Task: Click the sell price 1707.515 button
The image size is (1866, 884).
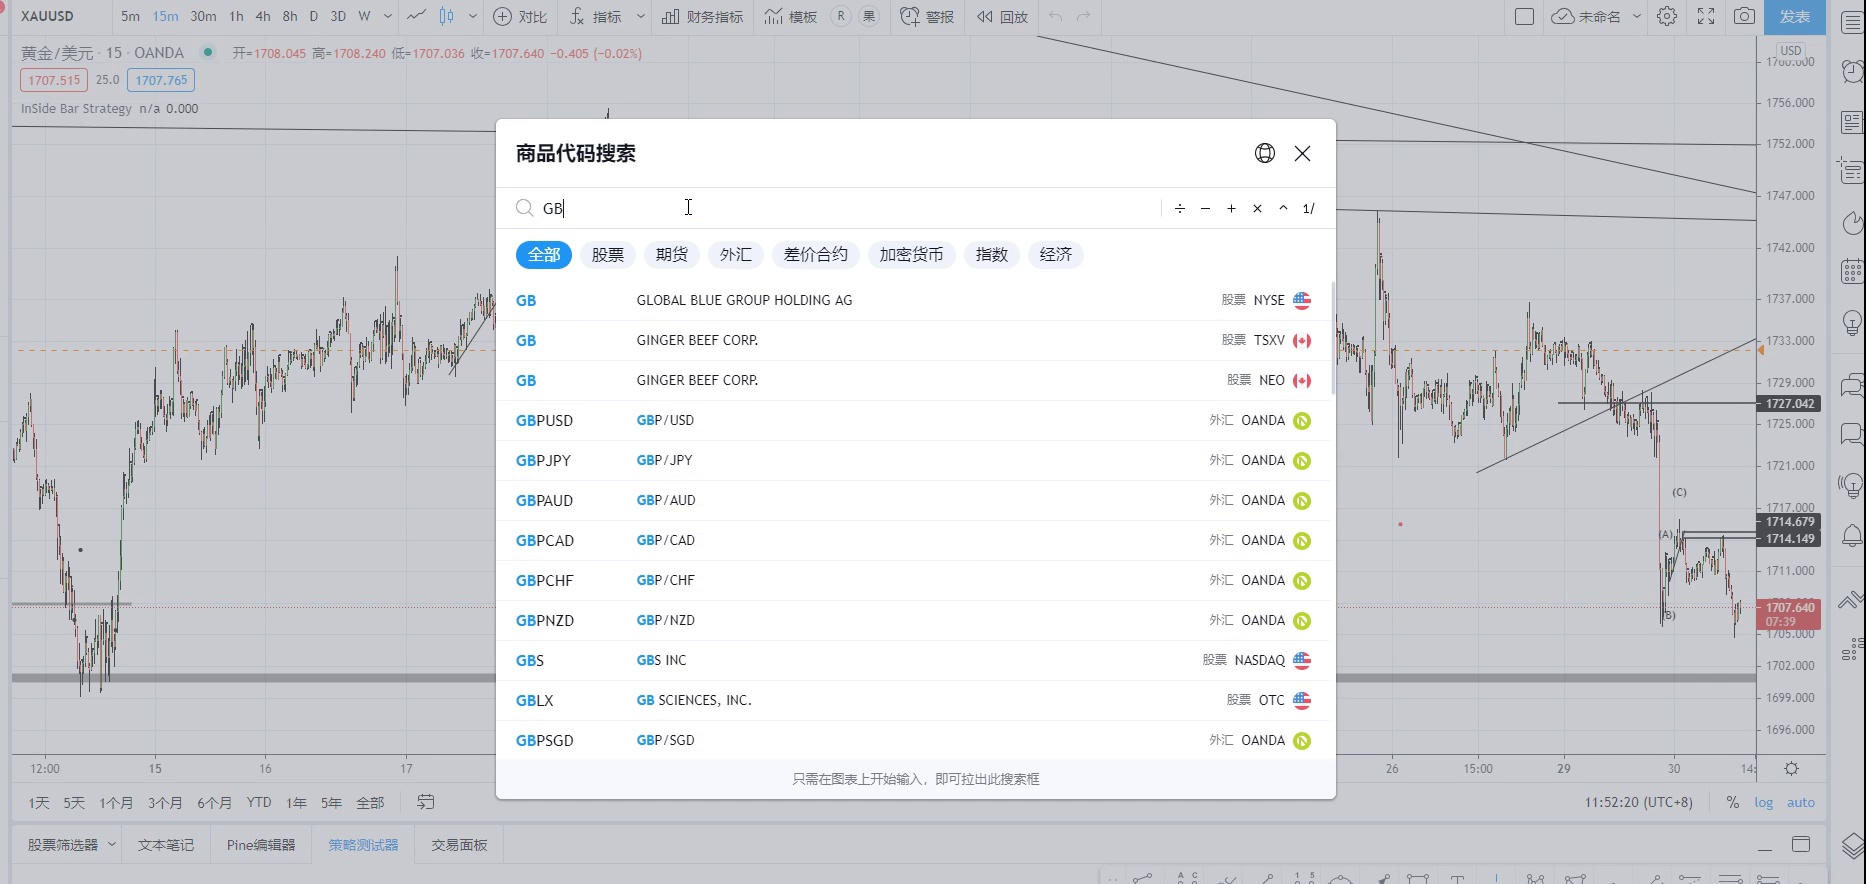Action: pos(54,80)
